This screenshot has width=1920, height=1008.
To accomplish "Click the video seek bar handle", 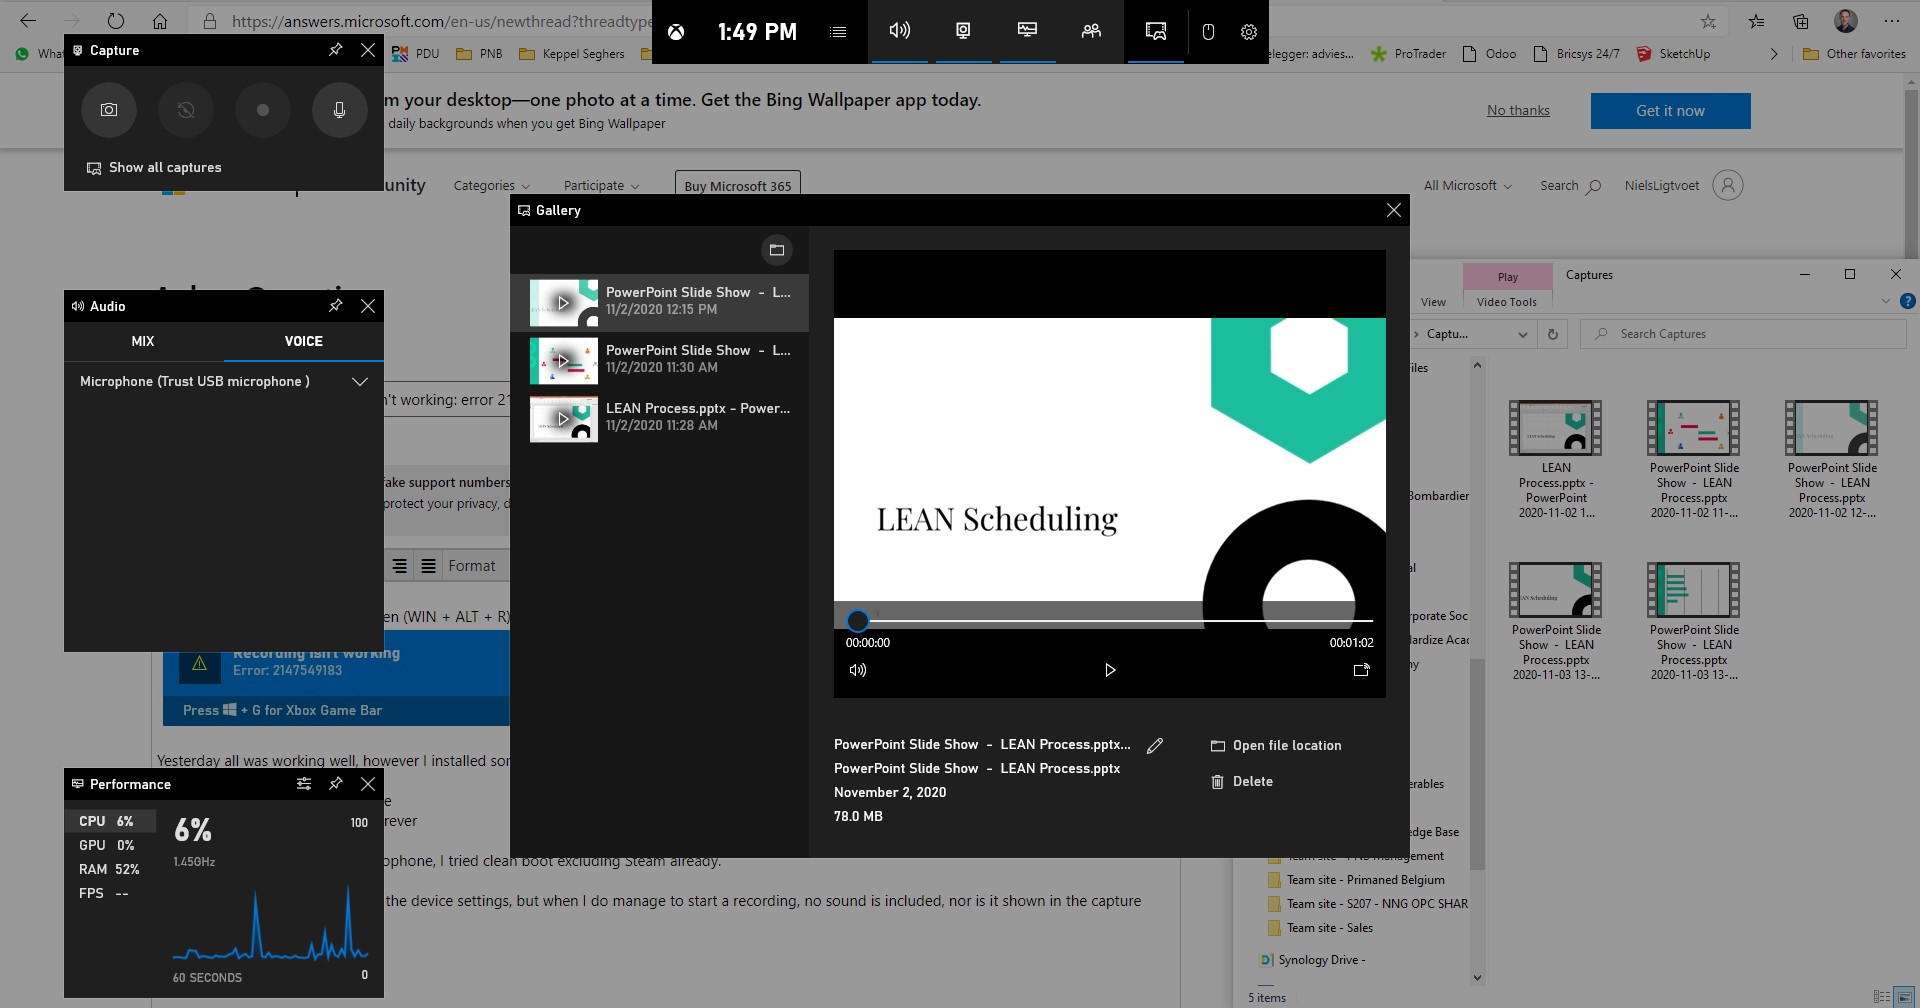I will pos(857,620).
